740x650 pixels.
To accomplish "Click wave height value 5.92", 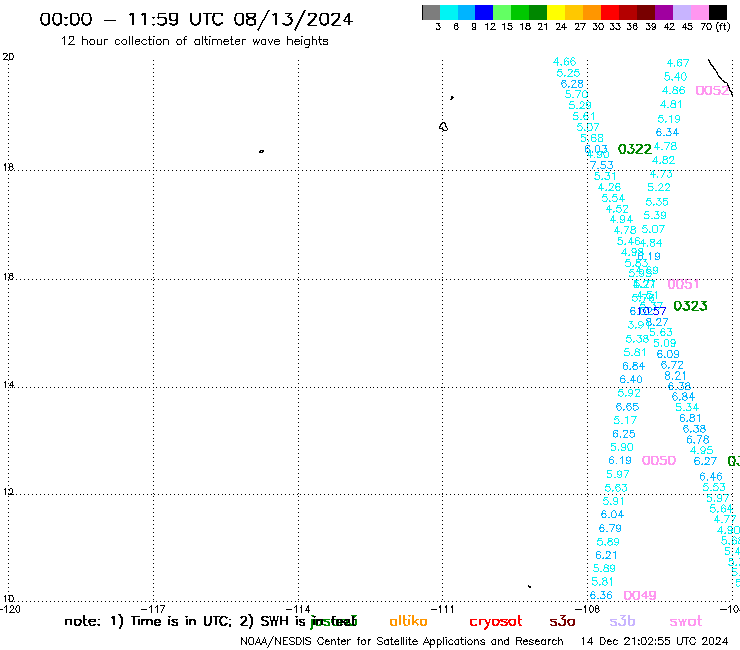I will click(x=629, y=393).
